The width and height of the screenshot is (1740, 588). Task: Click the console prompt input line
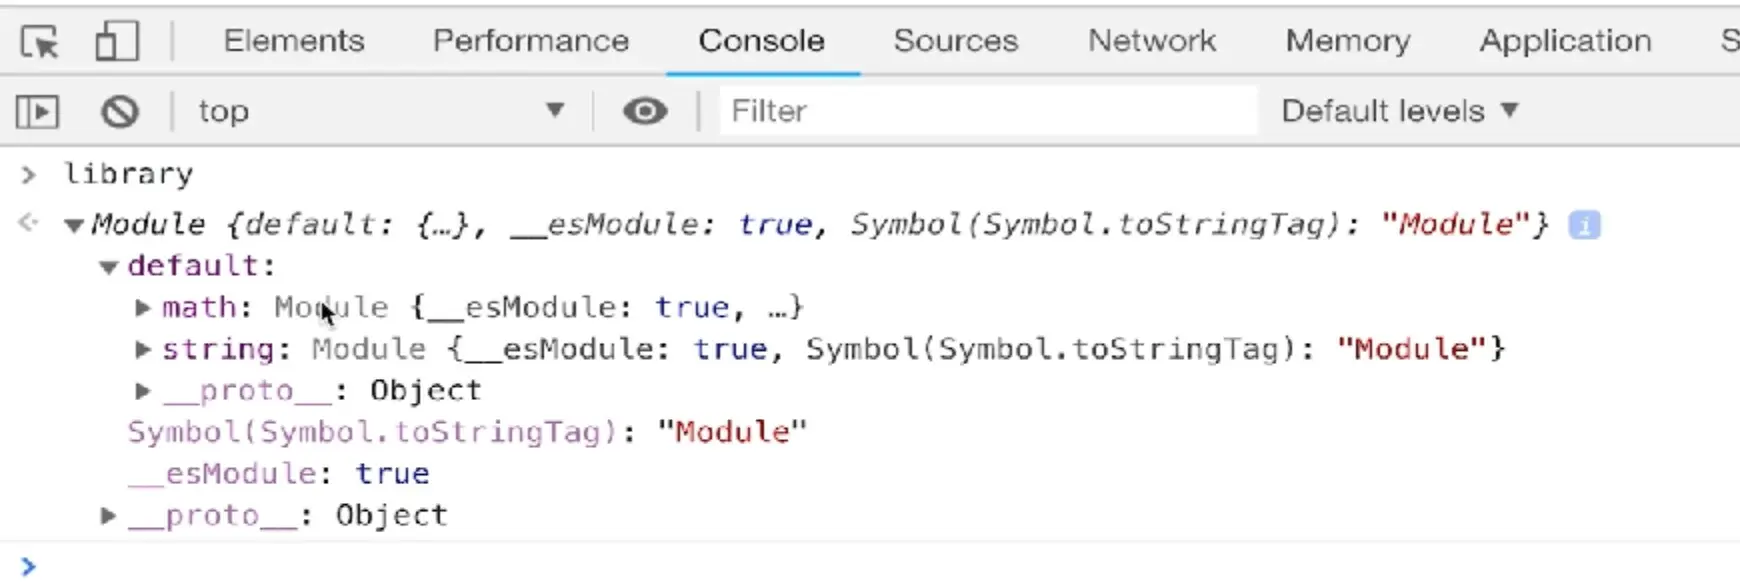pos(880,567)
